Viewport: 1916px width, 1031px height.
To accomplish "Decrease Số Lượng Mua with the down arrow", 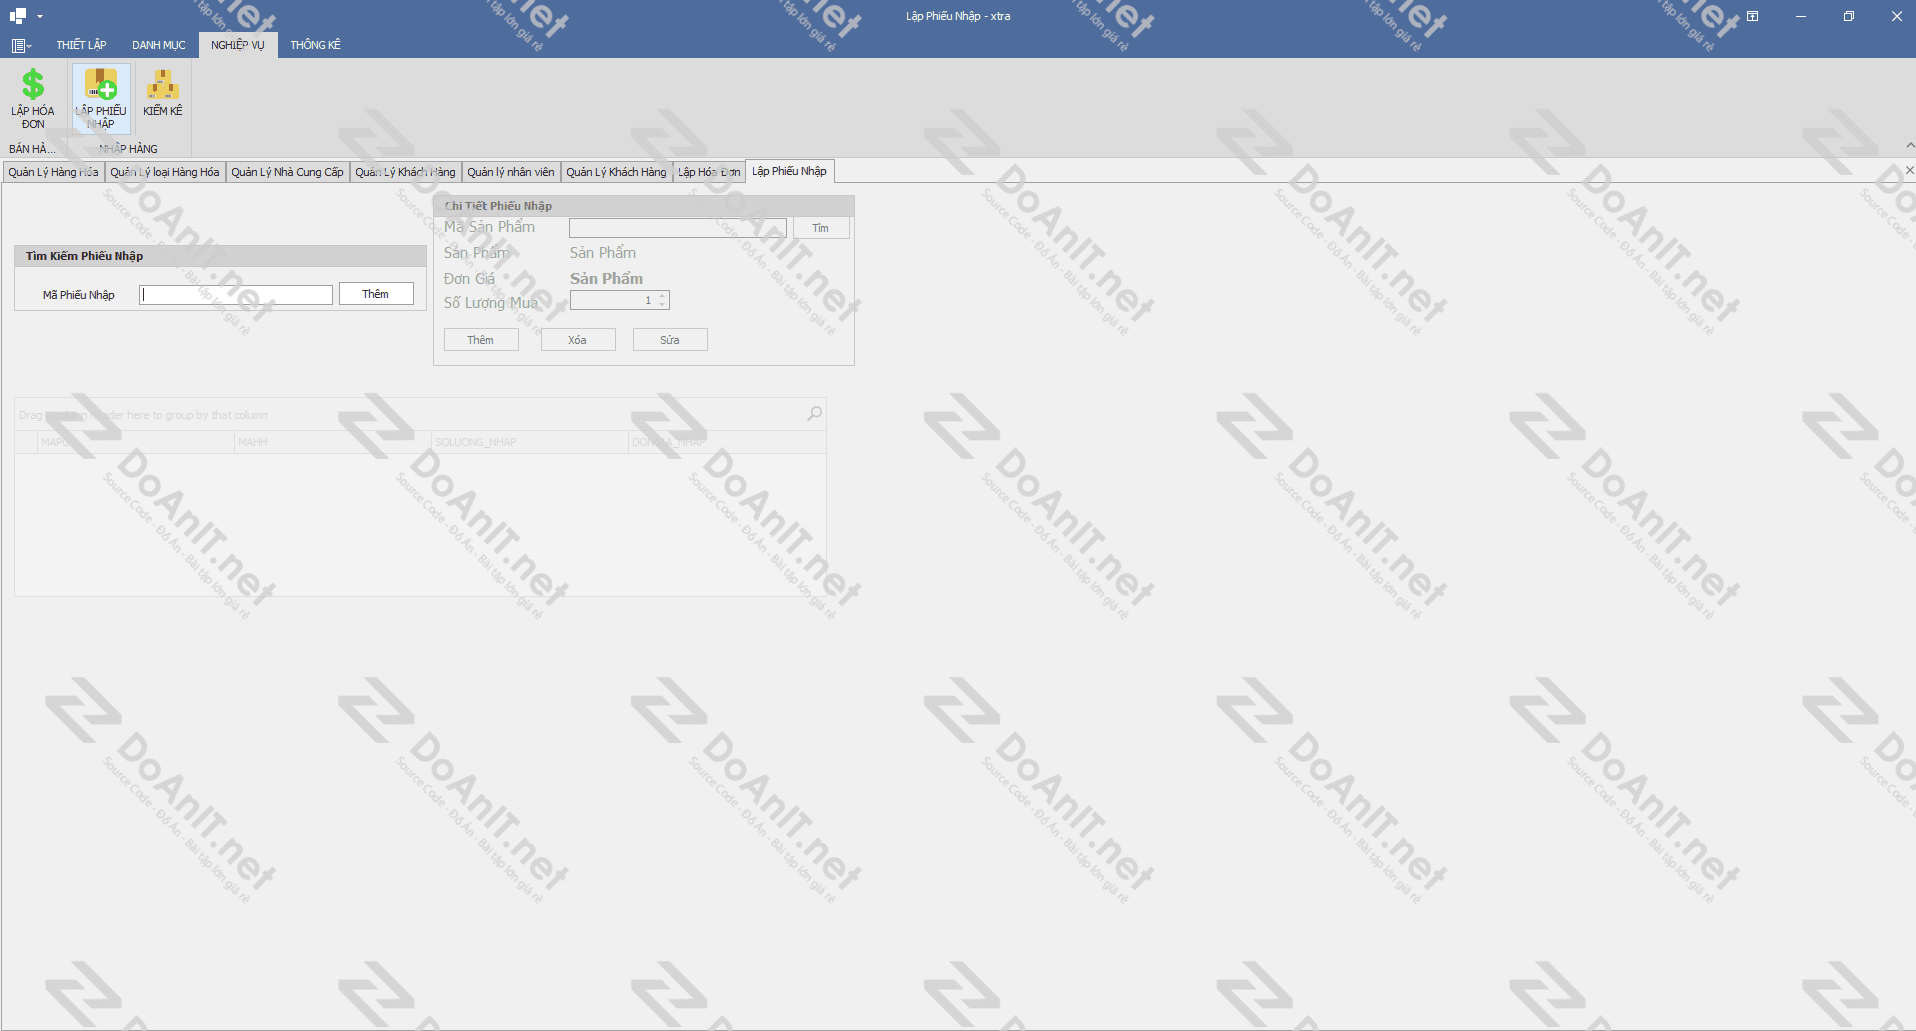I will click(662, 304).
